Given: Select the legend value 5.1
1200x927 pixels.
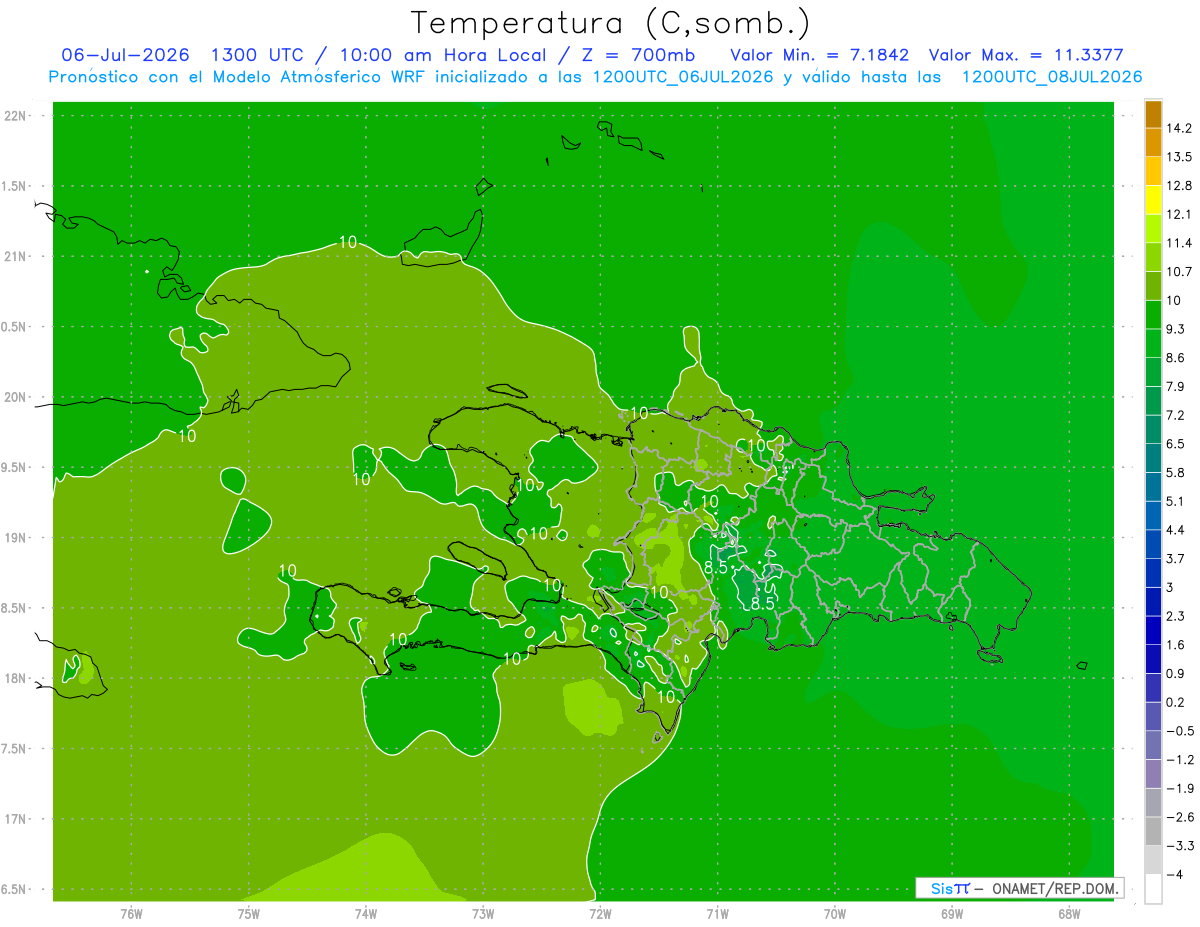Looking at the screenshot, I should 1175,501.
